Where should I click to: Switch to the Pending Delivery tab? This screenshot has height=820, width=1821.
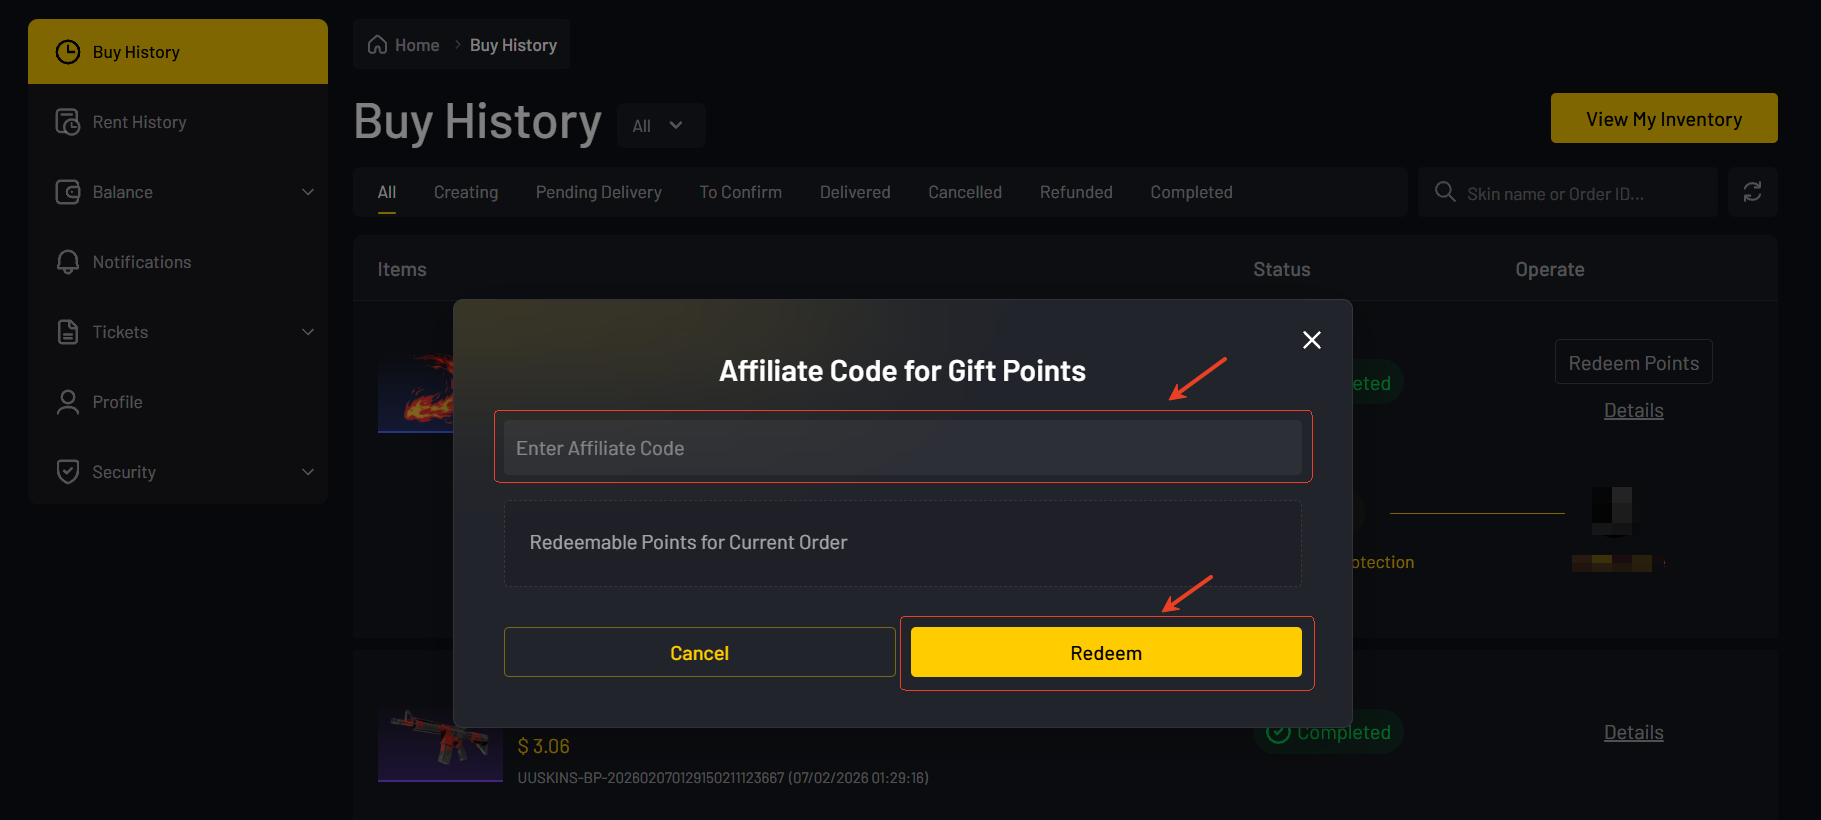(598, 192)
